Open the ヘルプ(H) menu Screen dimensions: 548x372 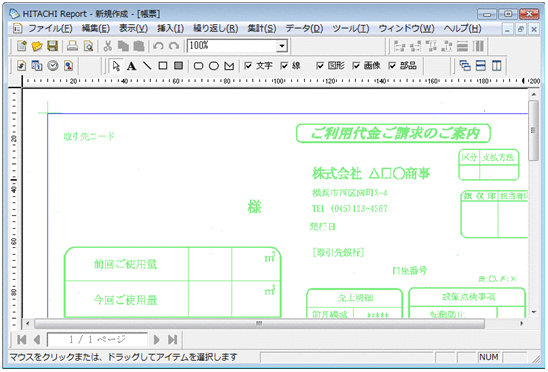point(462,28)
